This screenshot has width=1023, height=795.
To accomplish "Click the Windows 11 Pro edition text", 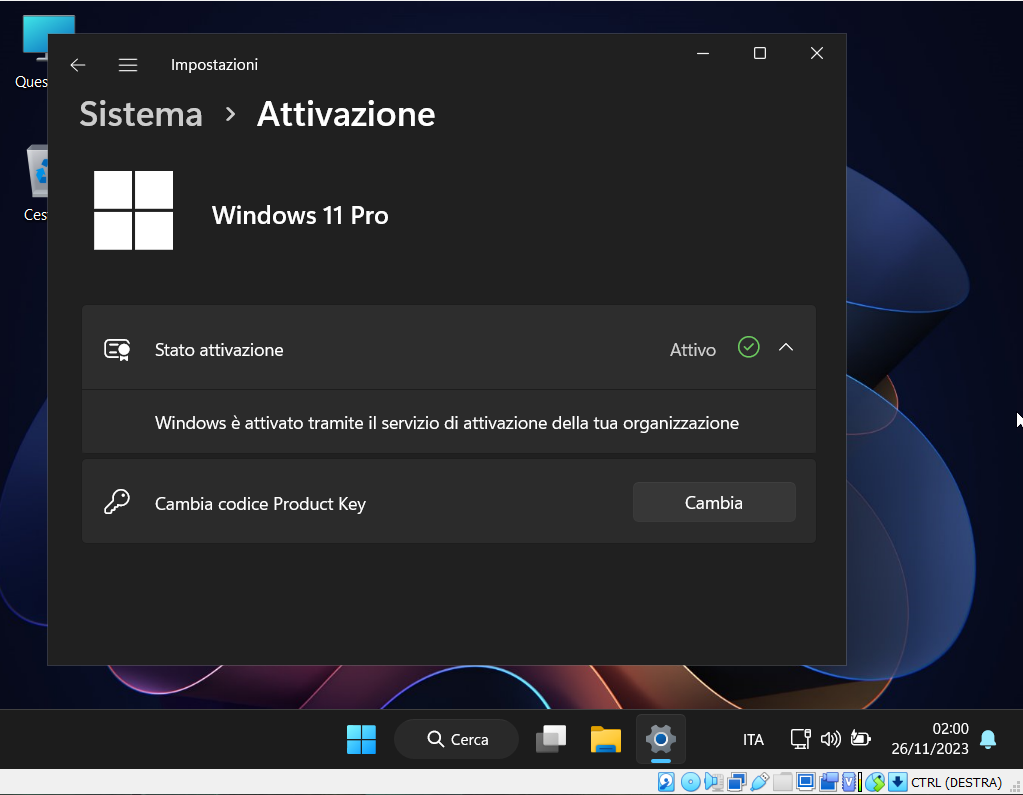I will click(x=300, y=215).
